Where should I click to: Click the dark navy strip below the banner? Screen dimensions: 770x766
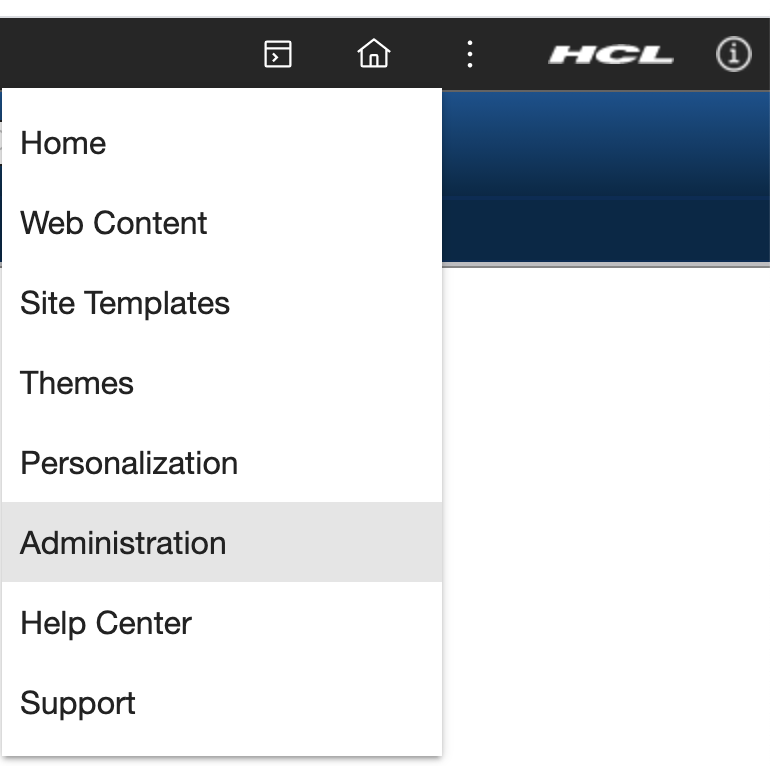(605, 230)
